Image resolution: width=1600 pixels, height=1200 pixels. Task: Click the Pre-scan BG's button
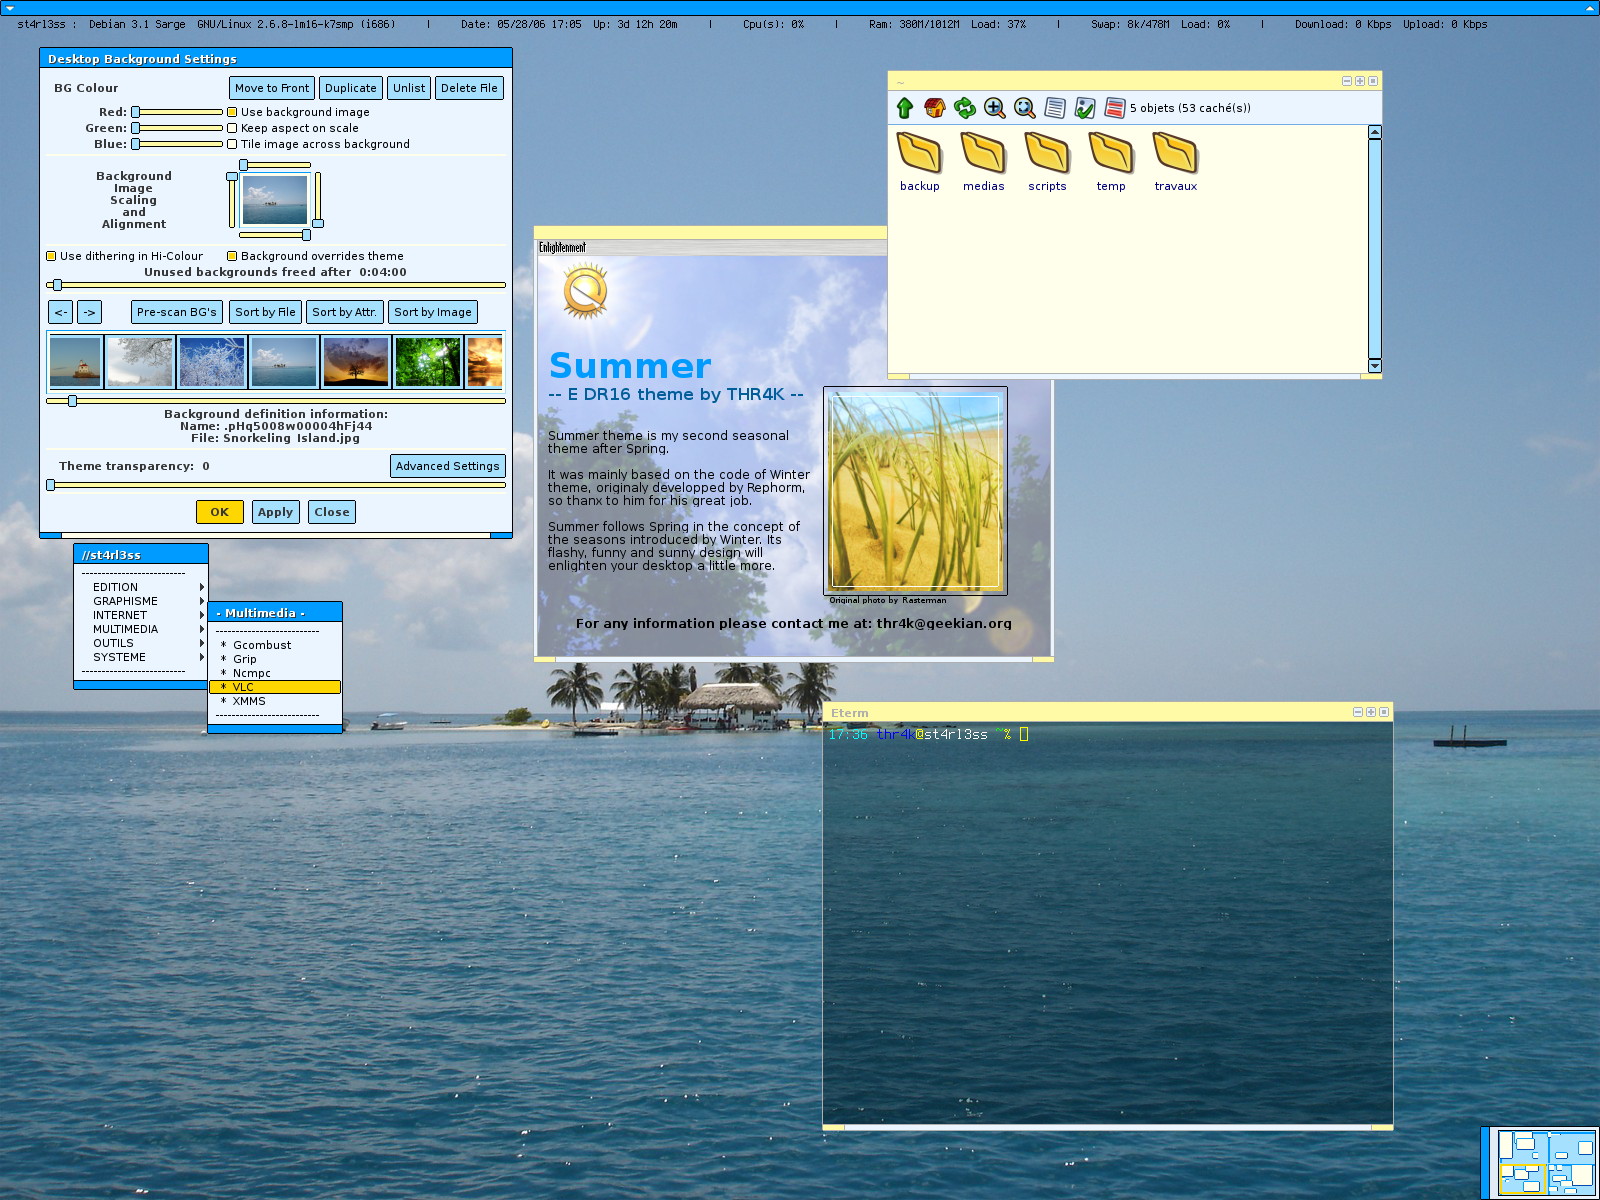coord(177,312)
